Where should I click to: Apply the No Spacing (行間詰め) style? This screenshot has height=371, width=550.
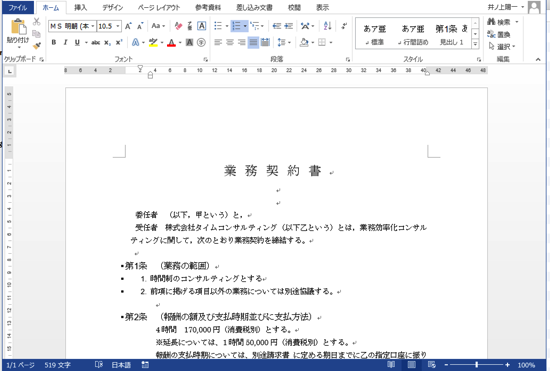coord(413,34)
